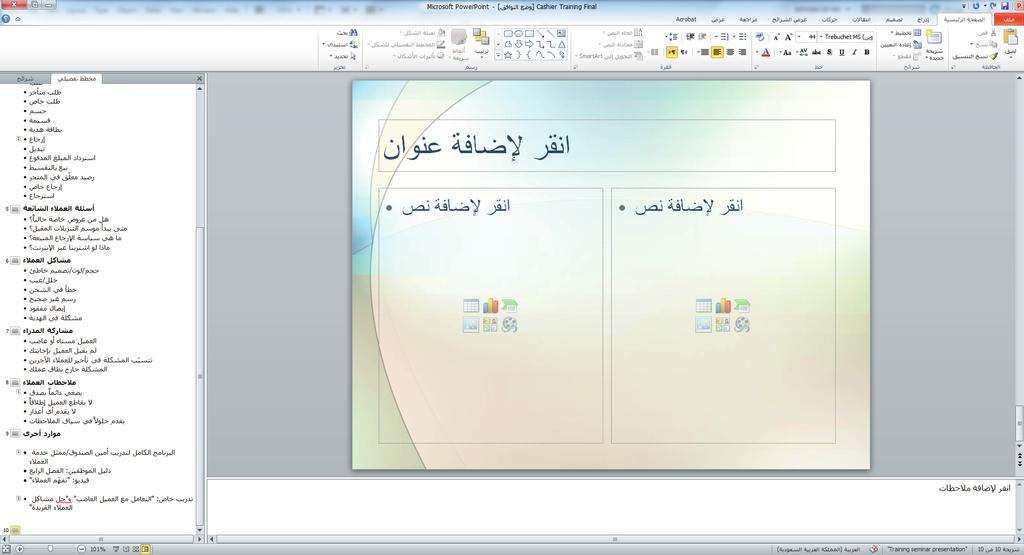
Task: Toggle Strikethrough (abc) formatting
Action: pyautogui.click(x=816, y=52)
